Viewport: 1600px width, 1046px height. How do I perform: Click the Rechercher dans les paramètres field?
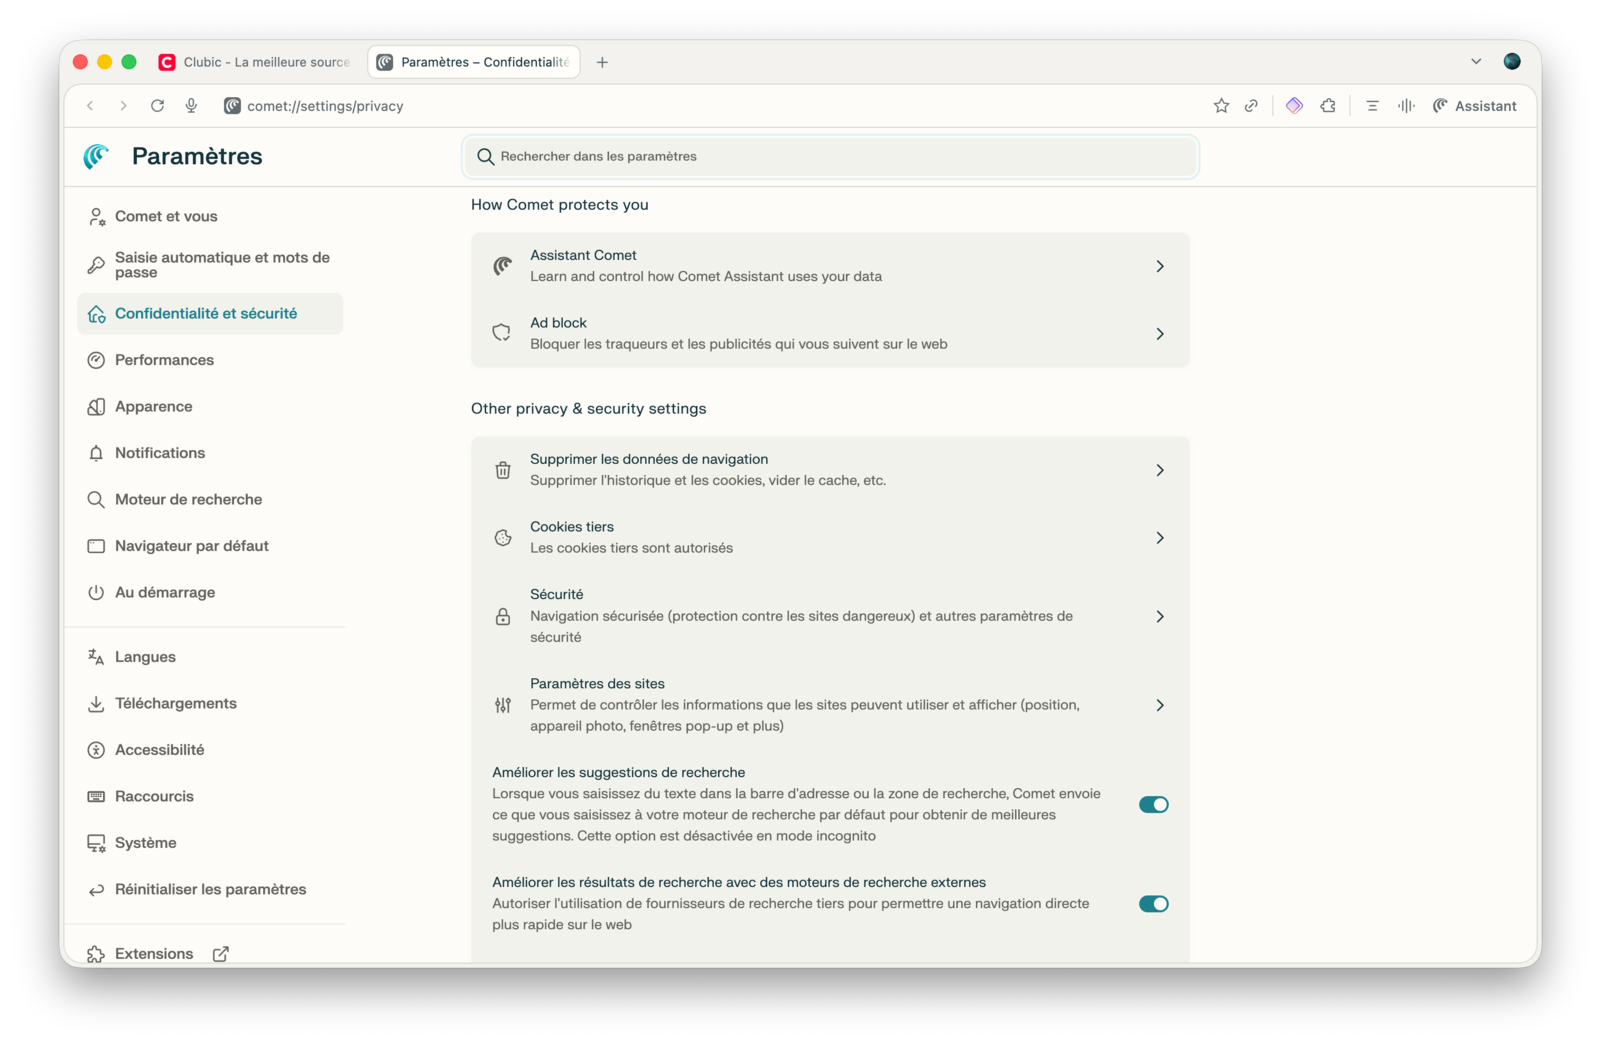(x=830, y=157)
